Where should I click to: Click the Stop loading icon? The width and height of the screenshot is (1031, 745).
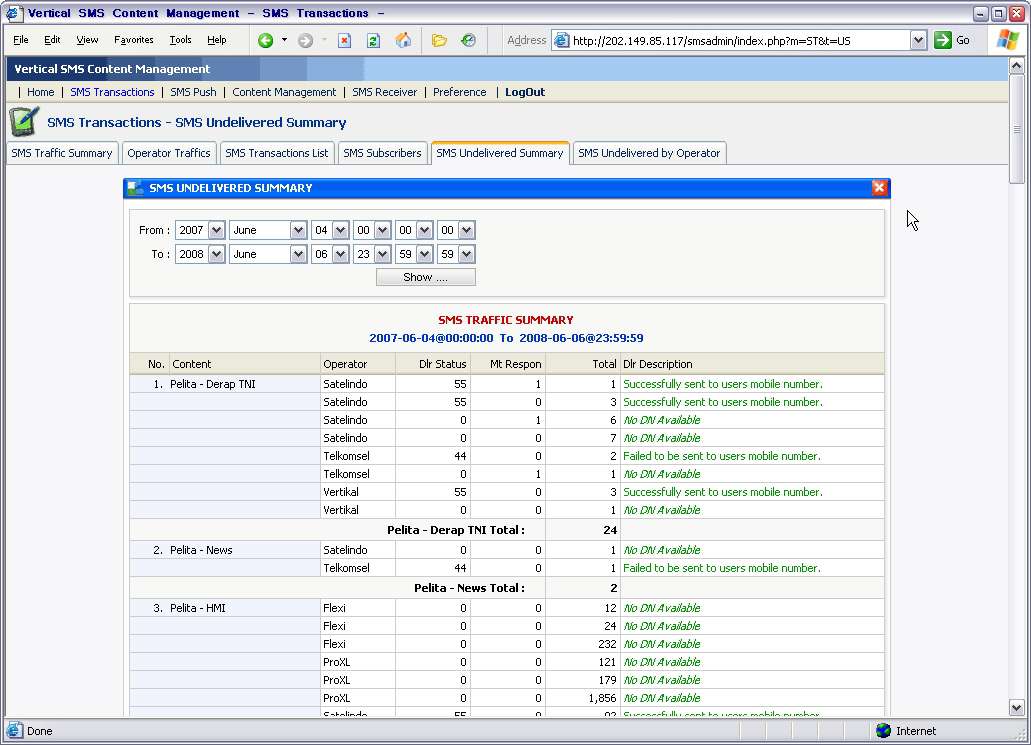[344, 40]
